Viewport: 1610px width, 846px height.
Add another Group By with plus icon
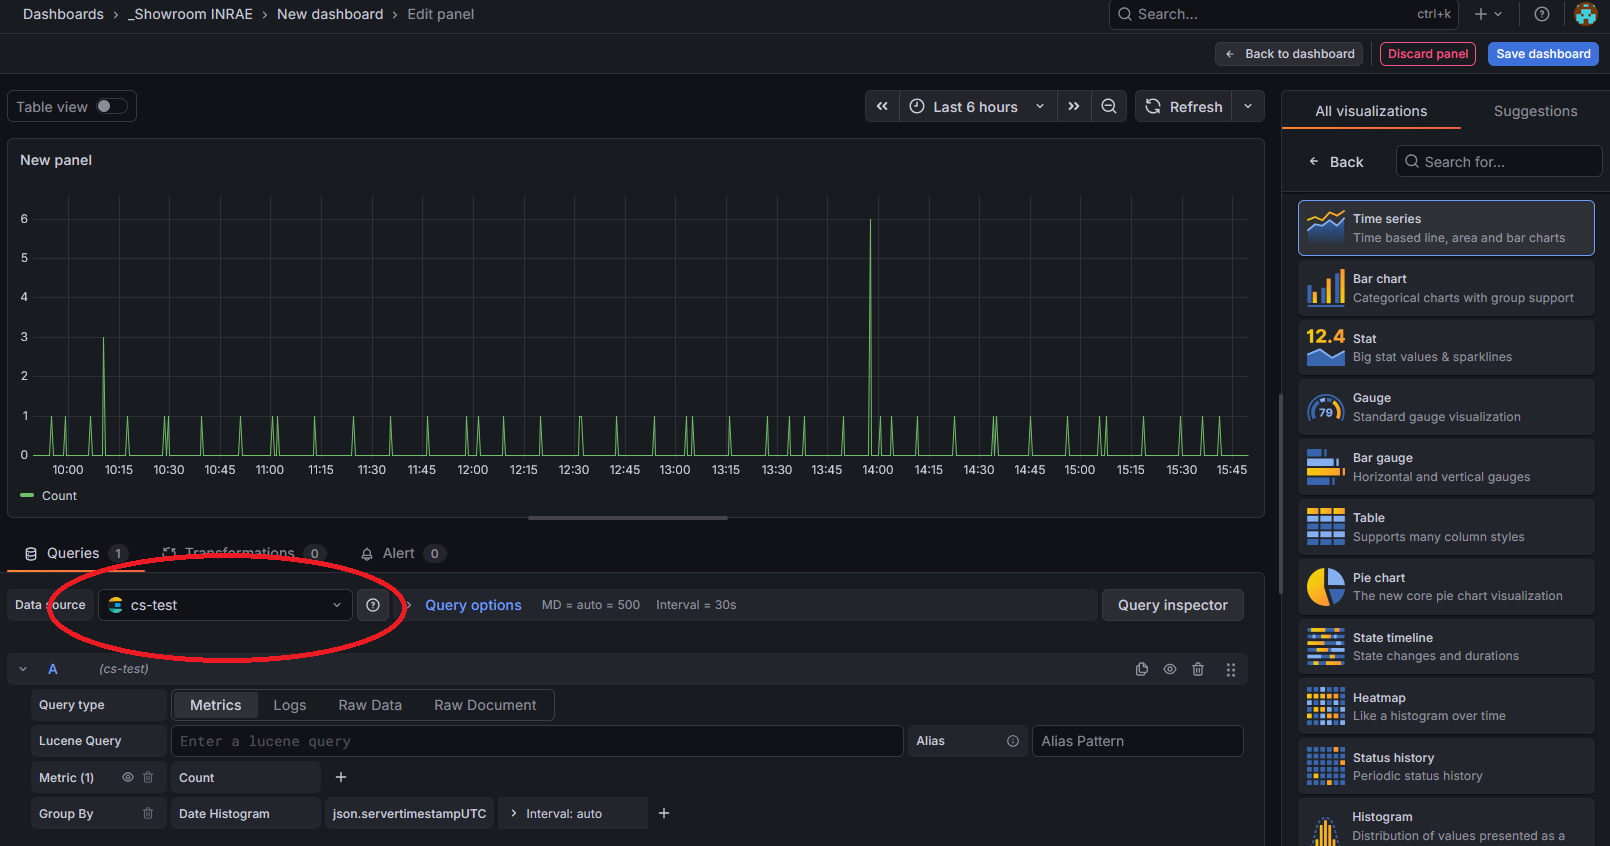(x=664, y=813)
